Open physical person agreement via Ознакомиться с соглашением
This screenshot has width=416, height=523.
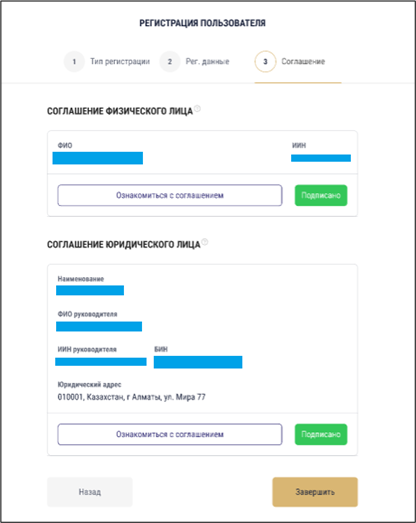(x=170, y=195)
